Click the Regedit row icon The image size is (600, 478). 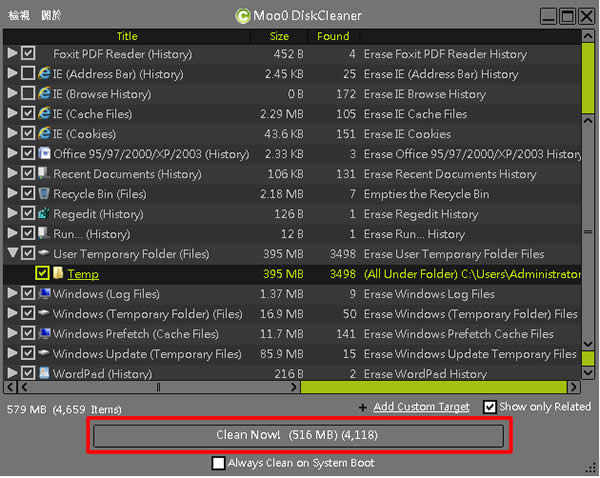[44, 213]
